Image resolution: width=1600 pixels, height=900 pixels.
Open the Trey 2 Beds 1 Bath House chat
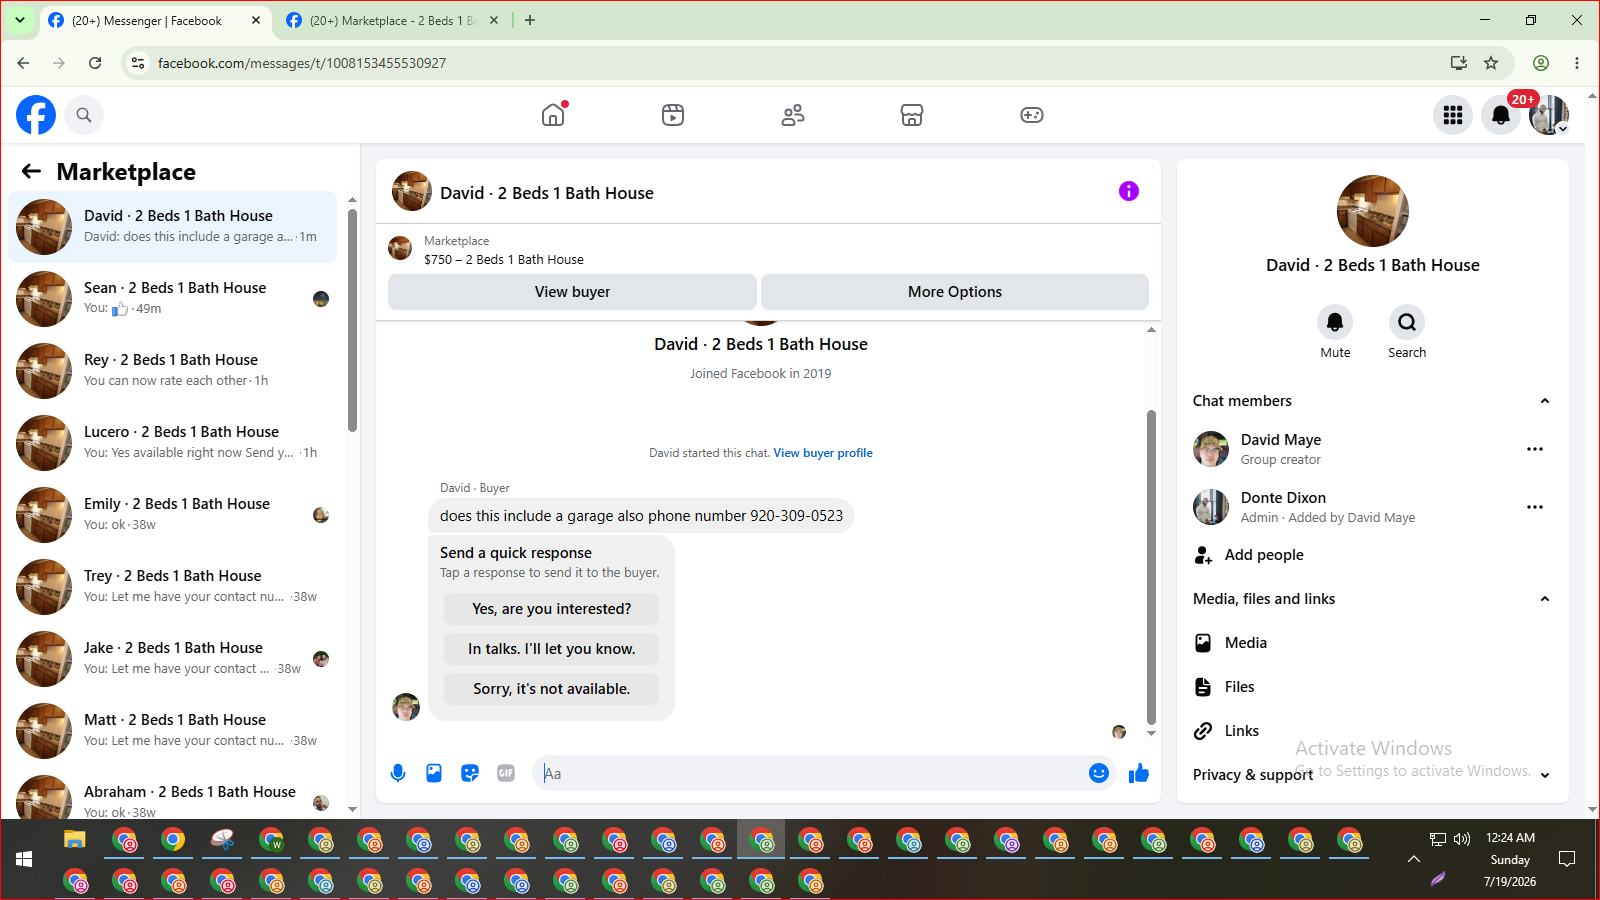pos(173,587)
